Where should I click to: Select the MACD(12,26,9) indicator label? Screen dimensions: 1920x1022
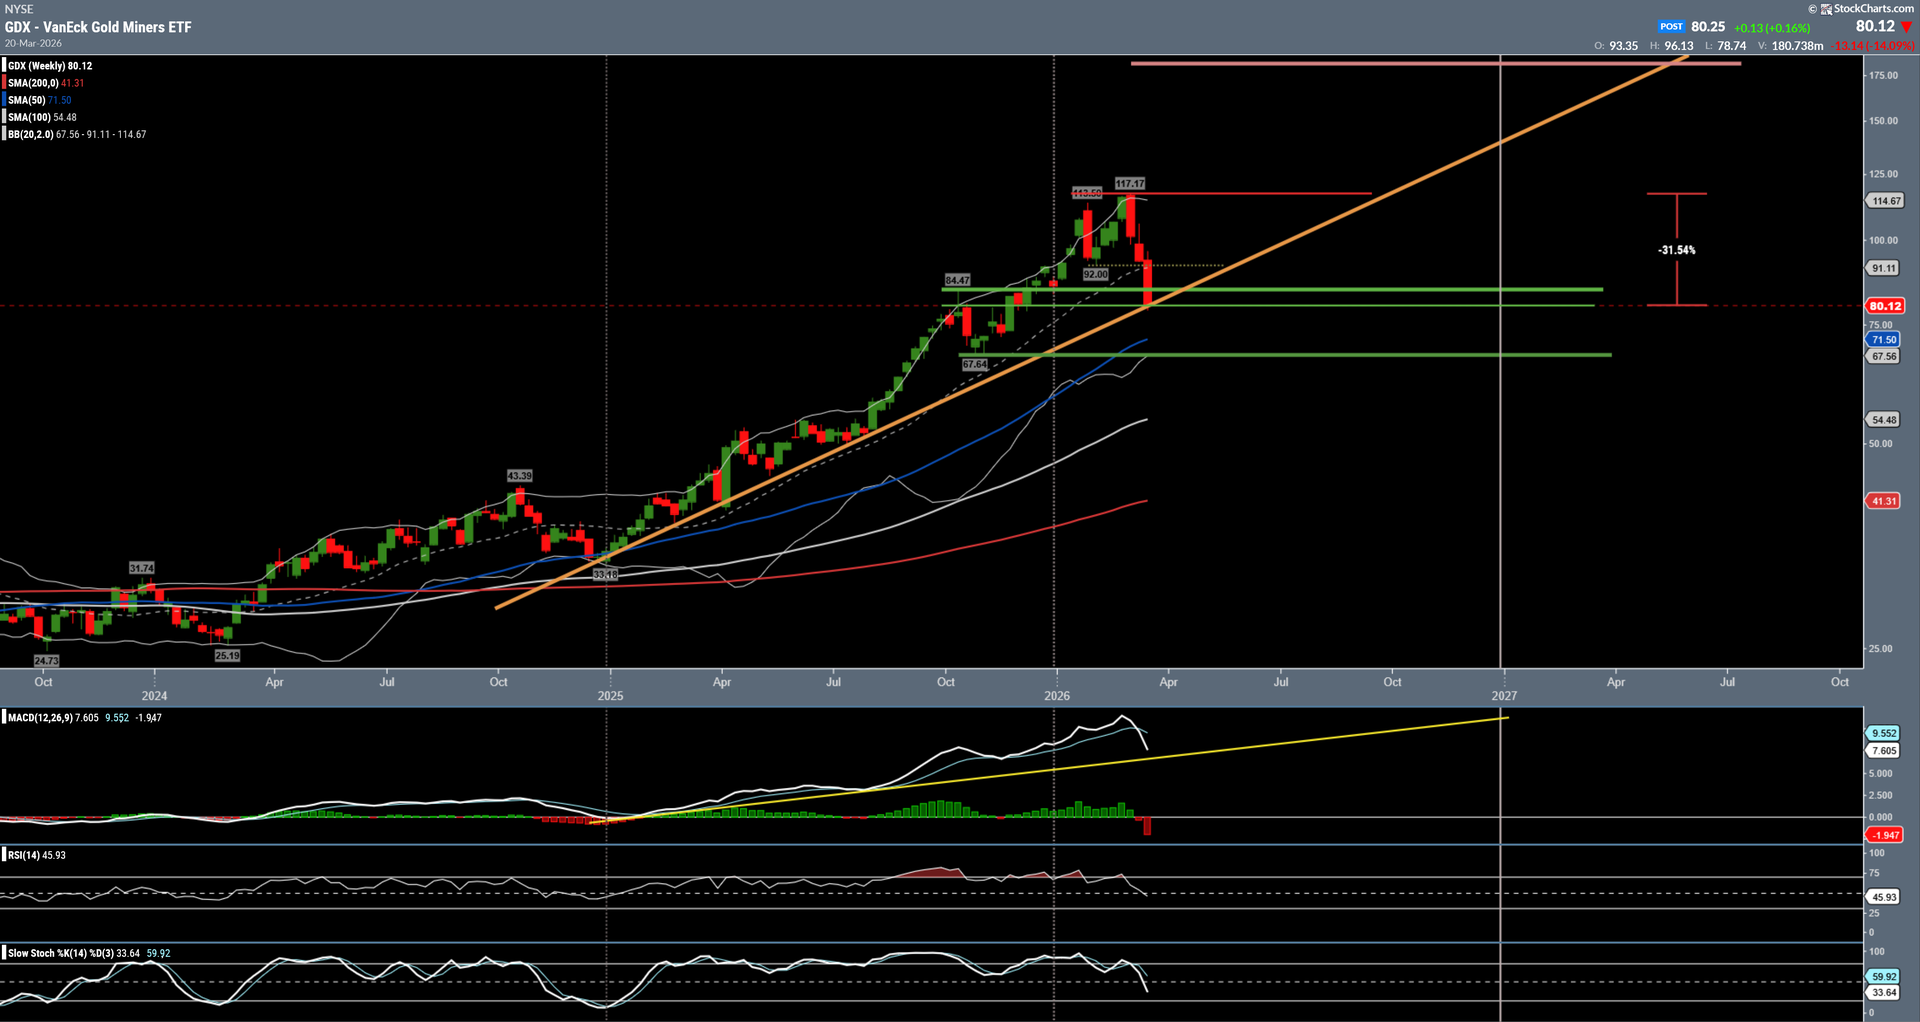click(x=40, y=718)
